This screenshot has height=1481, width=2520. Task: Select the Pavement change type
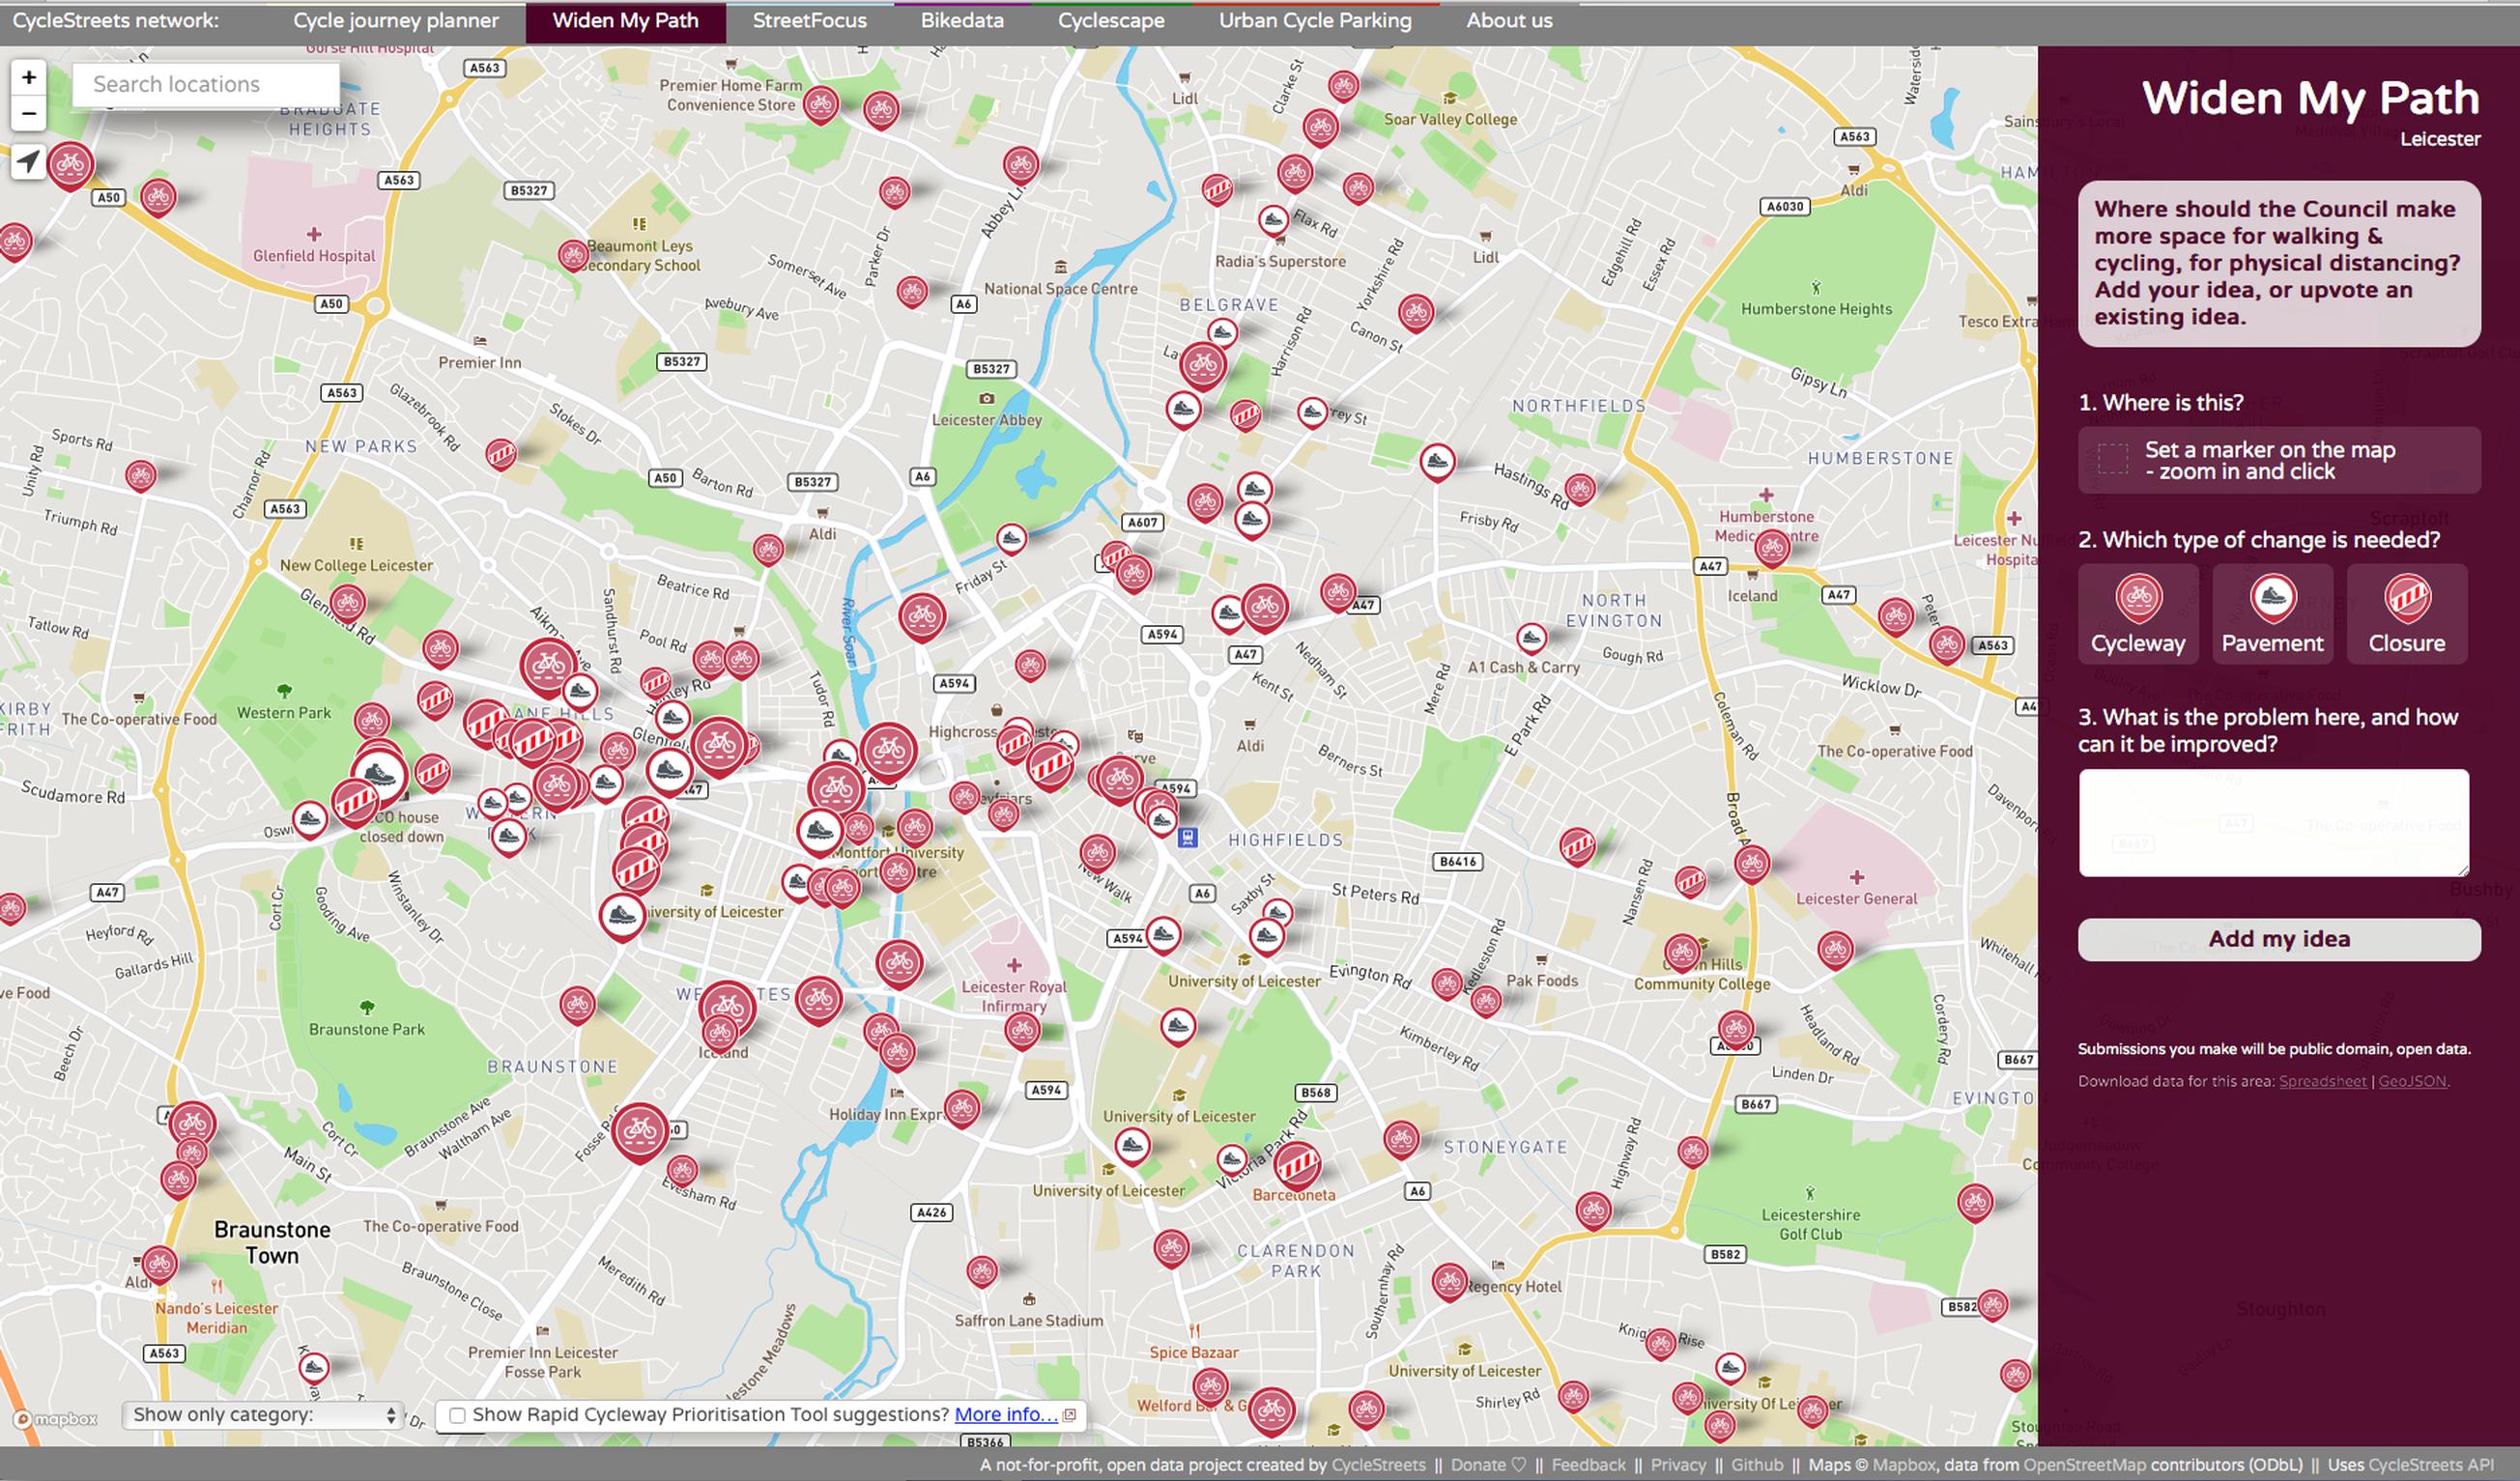(x=2272, y=614)
